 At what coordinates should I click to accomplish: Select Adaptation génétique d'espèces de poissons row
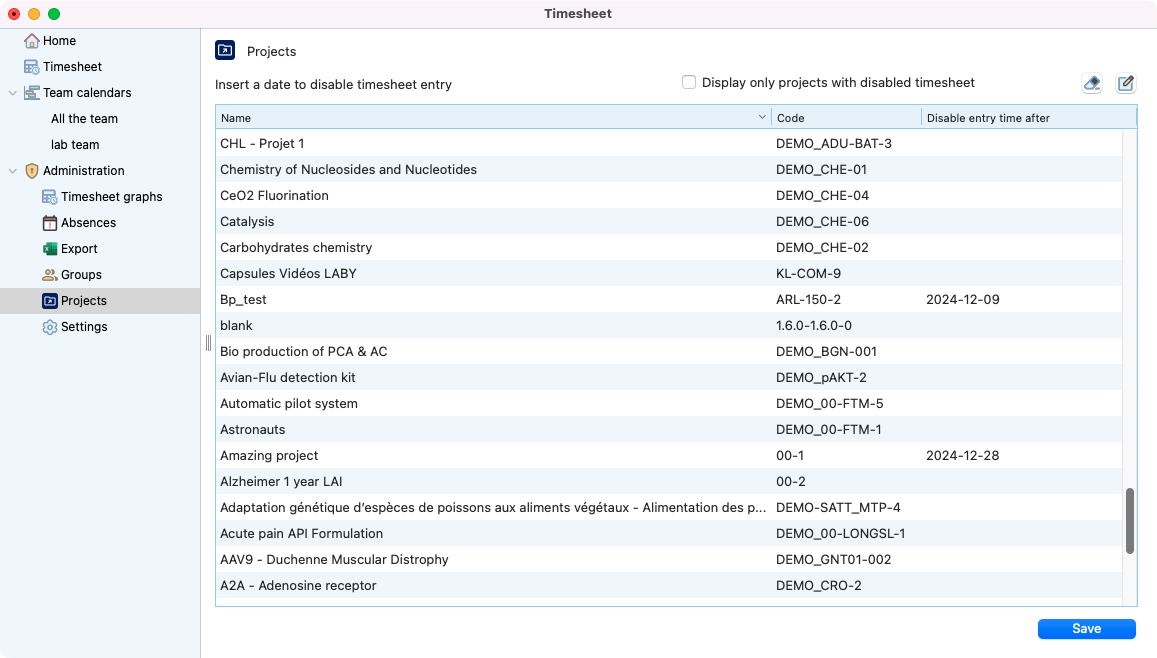click(x=669, y=508)
